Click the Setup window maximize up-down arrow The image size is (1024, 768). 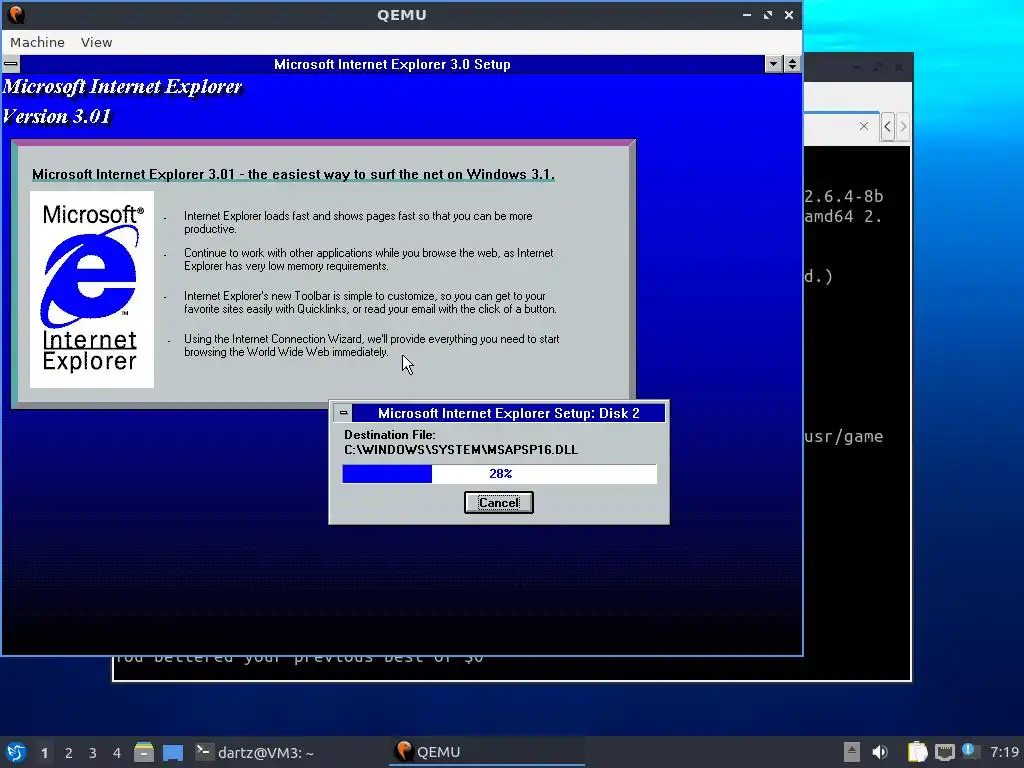point(792,64)
